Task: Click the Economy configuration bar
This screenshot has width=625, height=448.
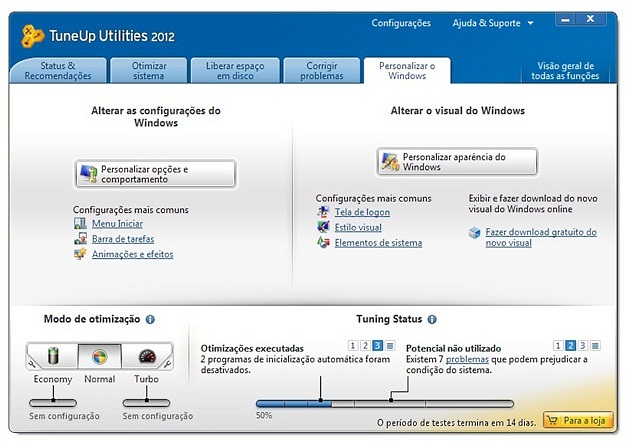Action: (53, 403)
